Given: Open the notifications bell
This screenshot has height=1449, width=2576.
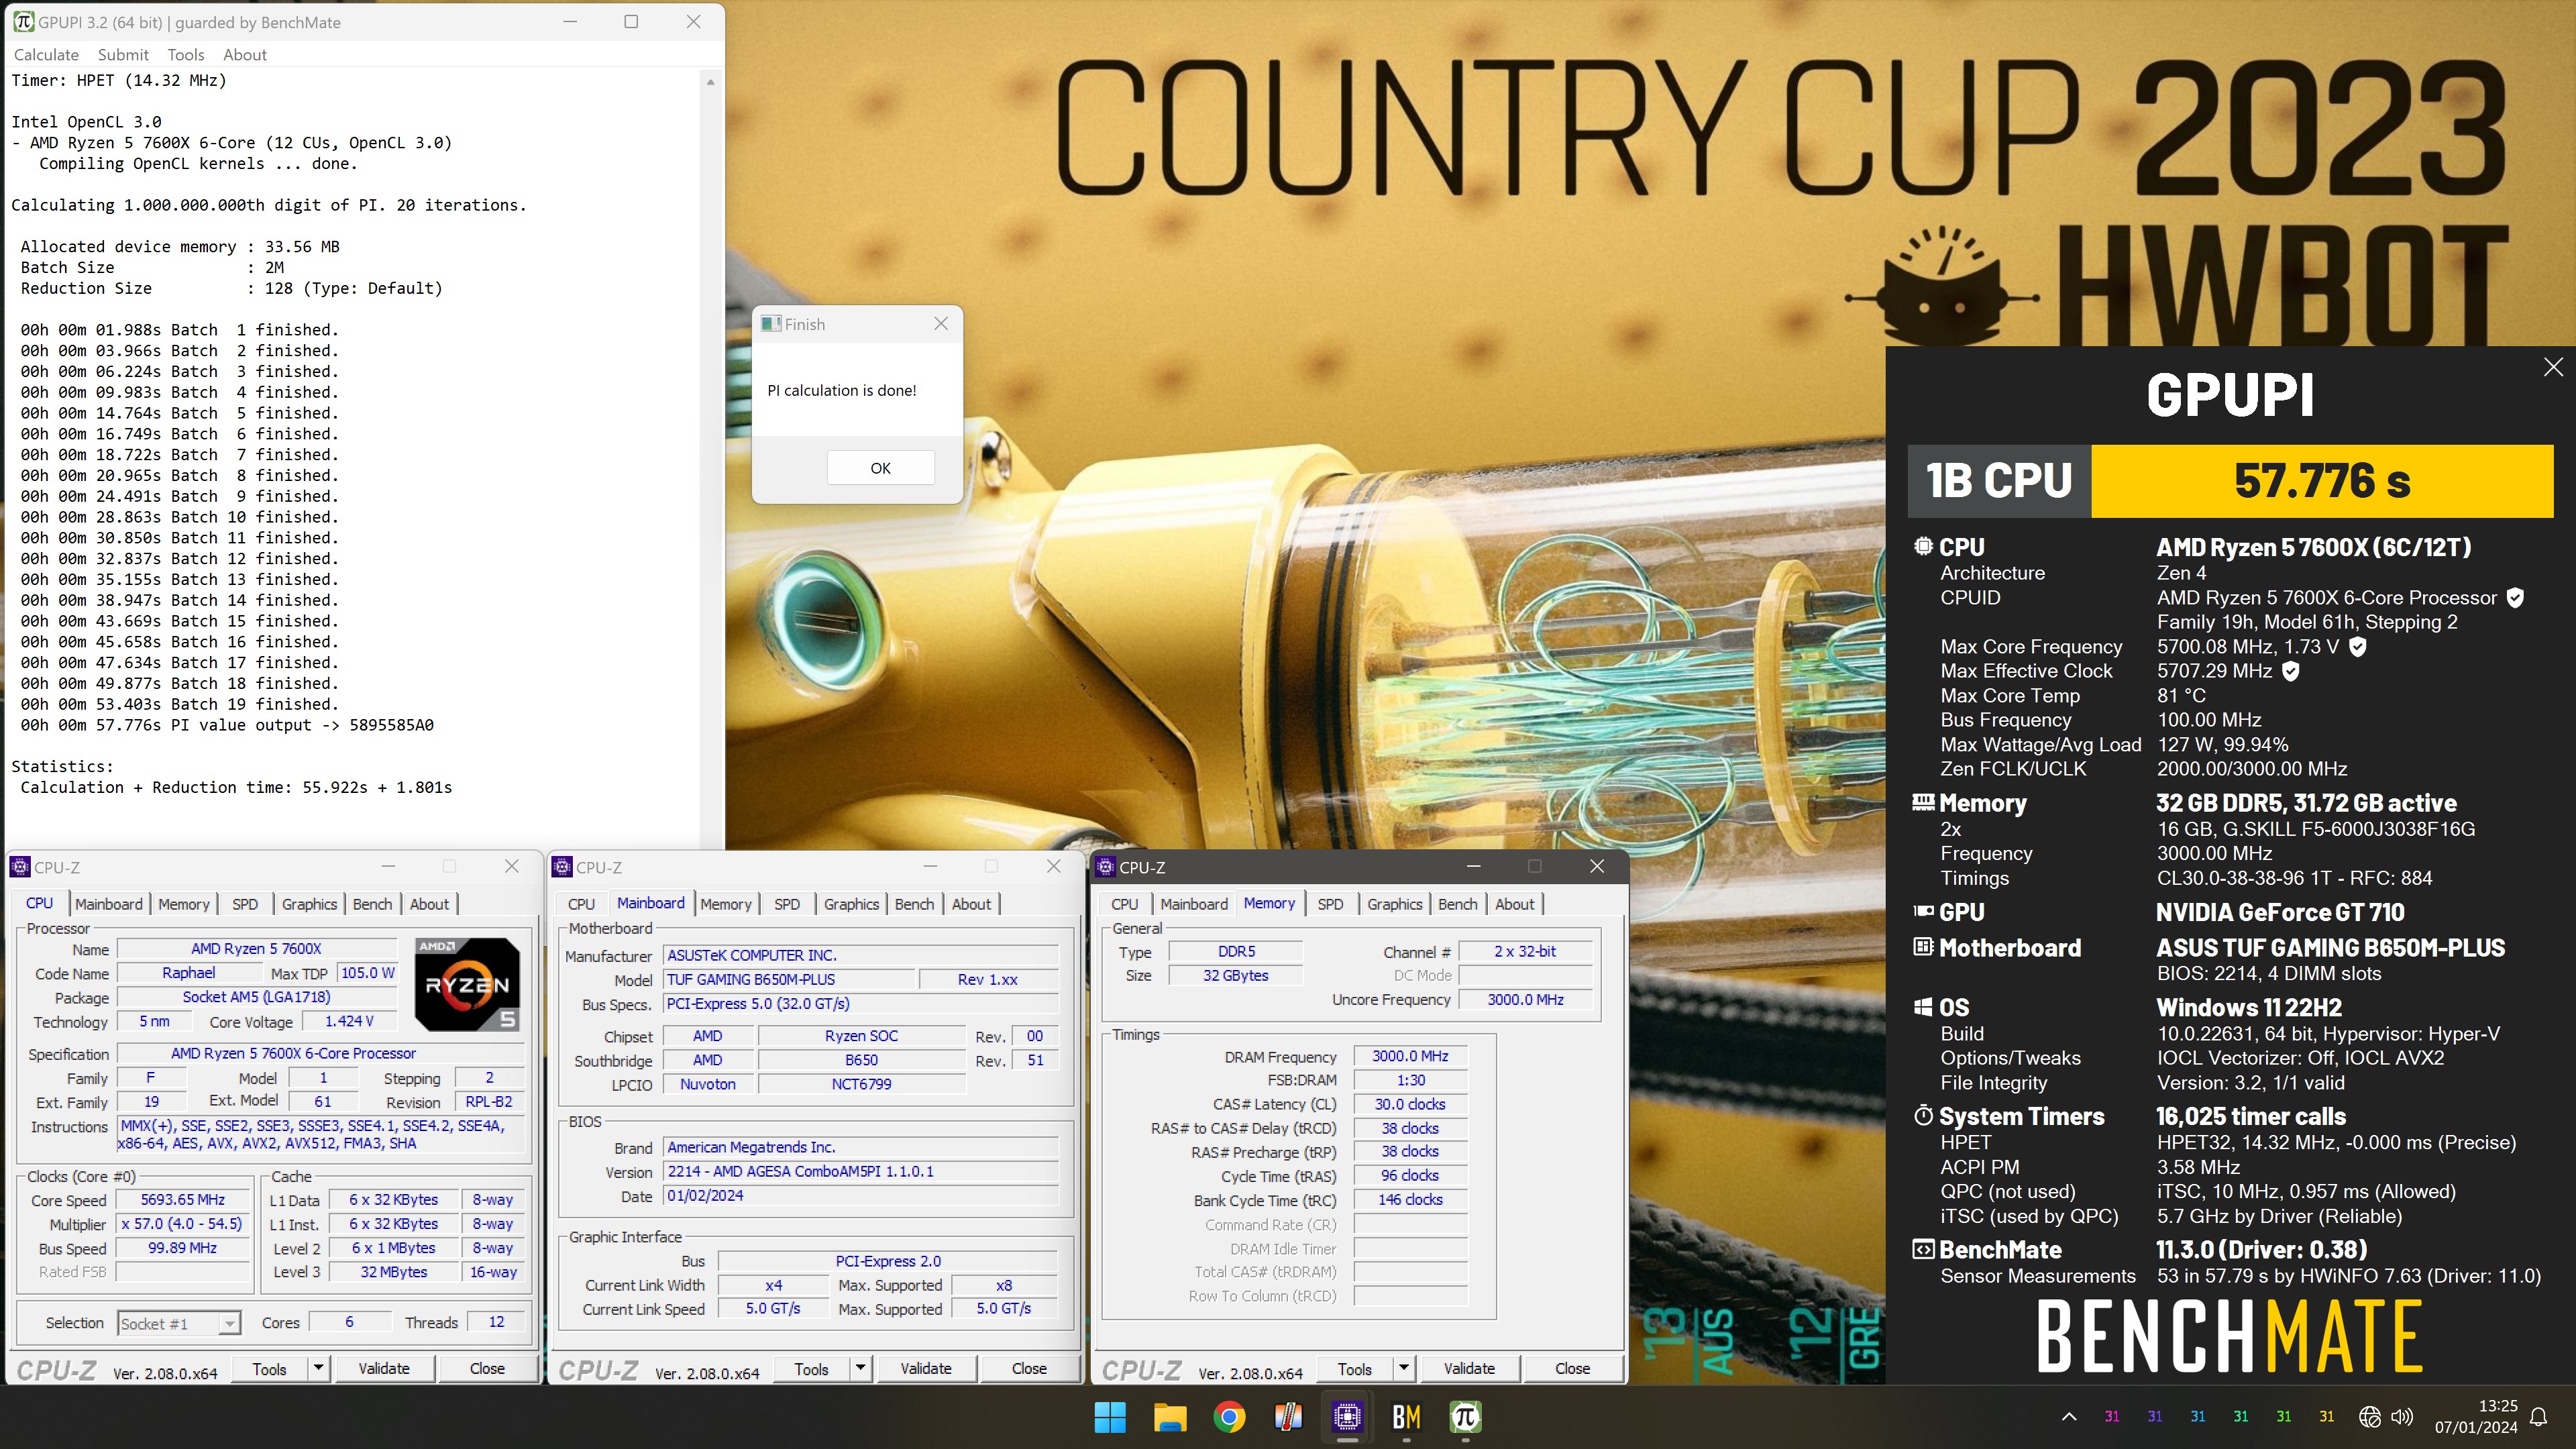Looking at the screenshot, I should pyautogui.click(x=2538, y=1416).
